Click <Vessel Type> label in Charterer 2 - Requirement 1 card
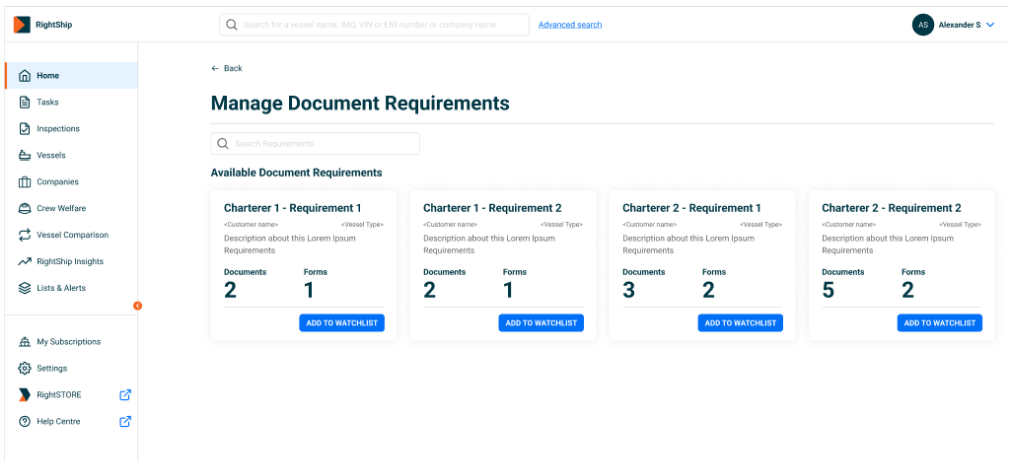 tap(761, 225)
